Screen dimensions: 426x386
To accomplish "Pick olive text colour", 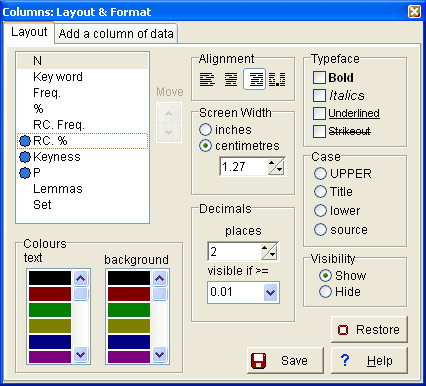I will pyautogui.click(x=50, y=326).
